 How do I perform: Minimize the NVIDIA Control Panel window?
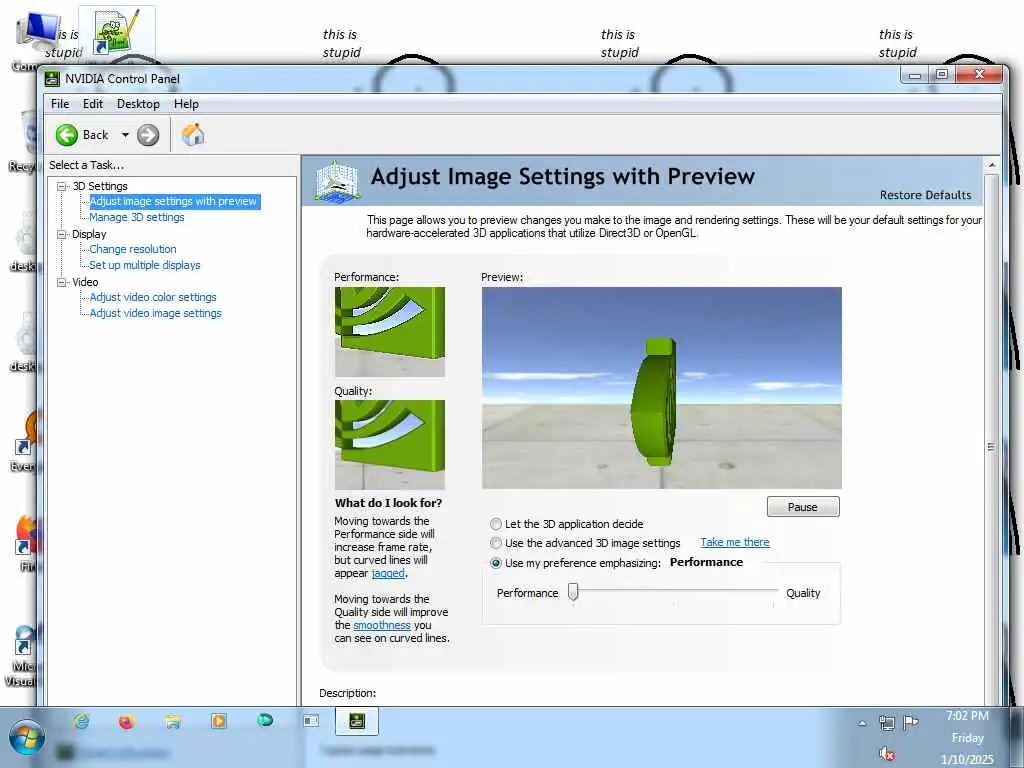(x=916, y=75)
